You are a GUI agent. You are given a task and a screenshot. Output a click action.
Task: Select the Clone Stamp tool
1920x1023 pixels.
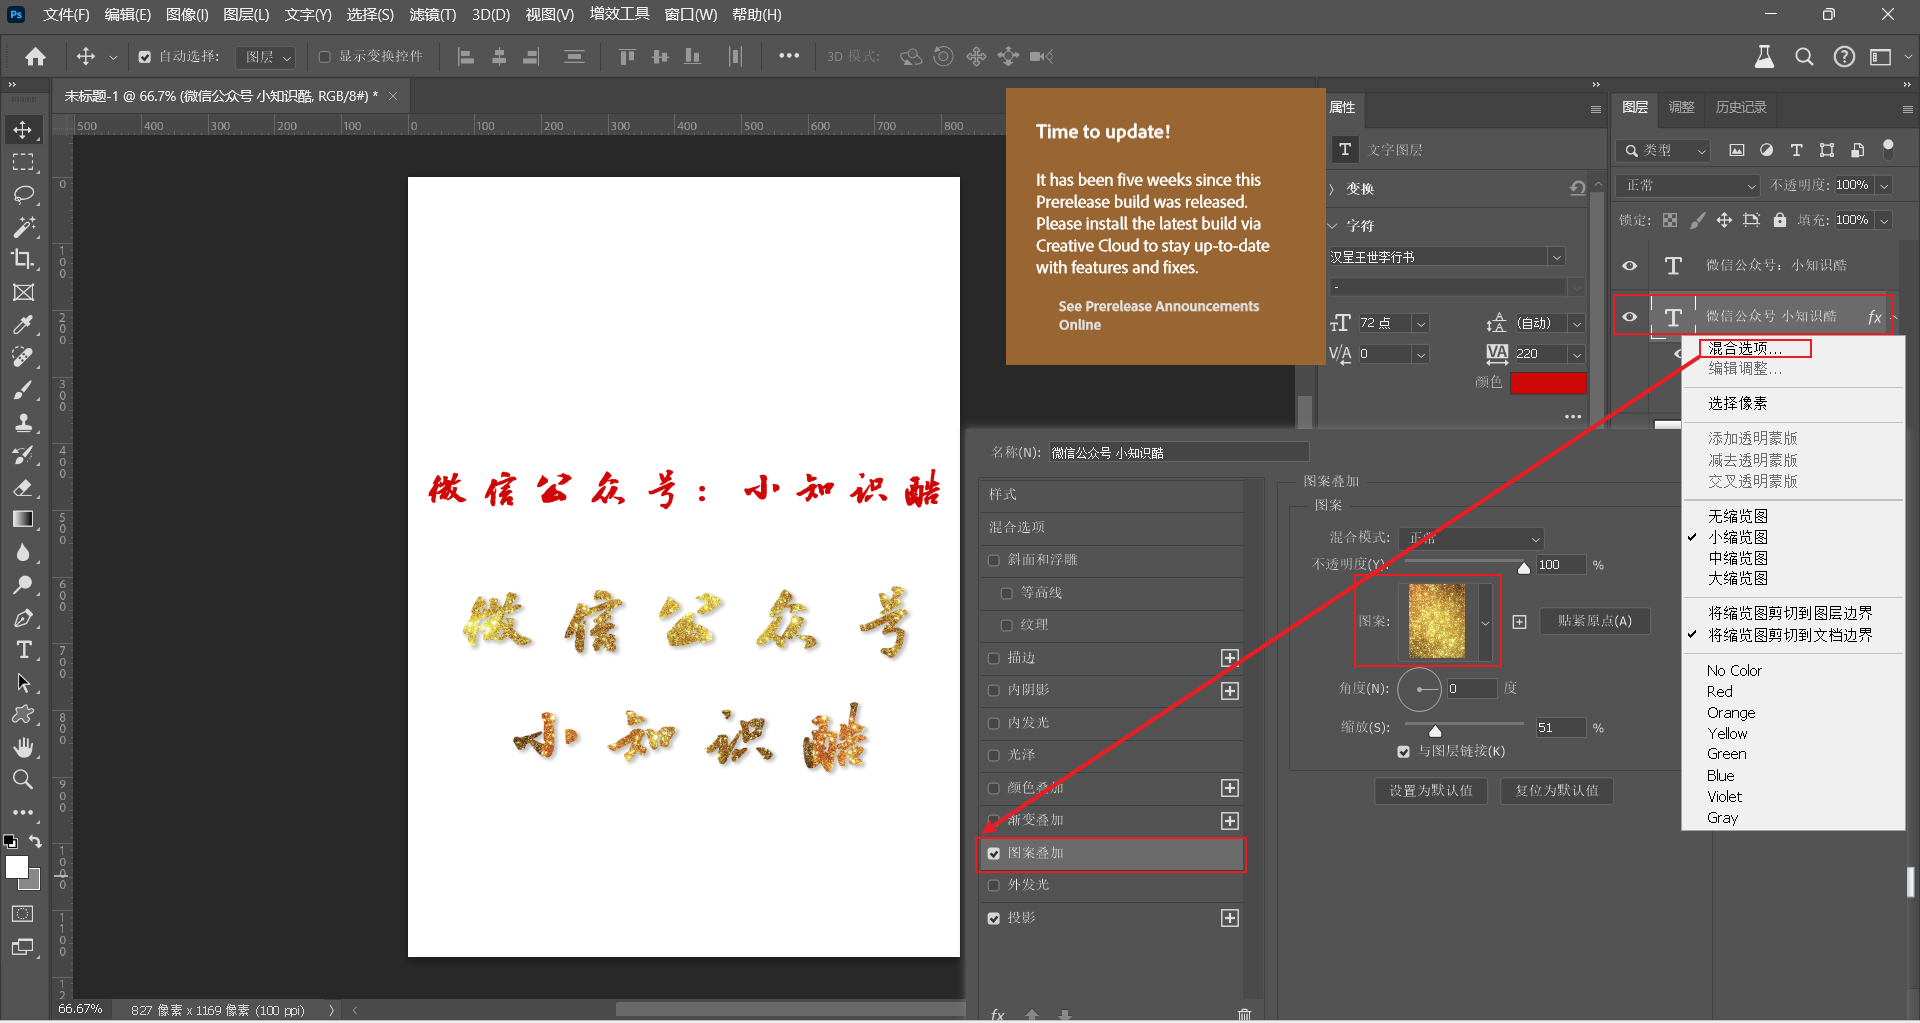click(x=23, y=422)
